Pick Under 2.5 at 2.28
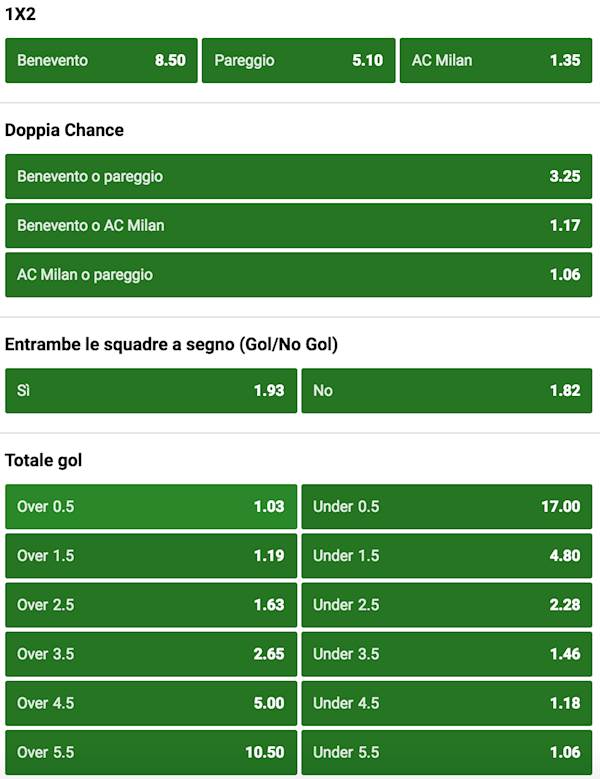The image size is (600, 779). coord(447,604)
